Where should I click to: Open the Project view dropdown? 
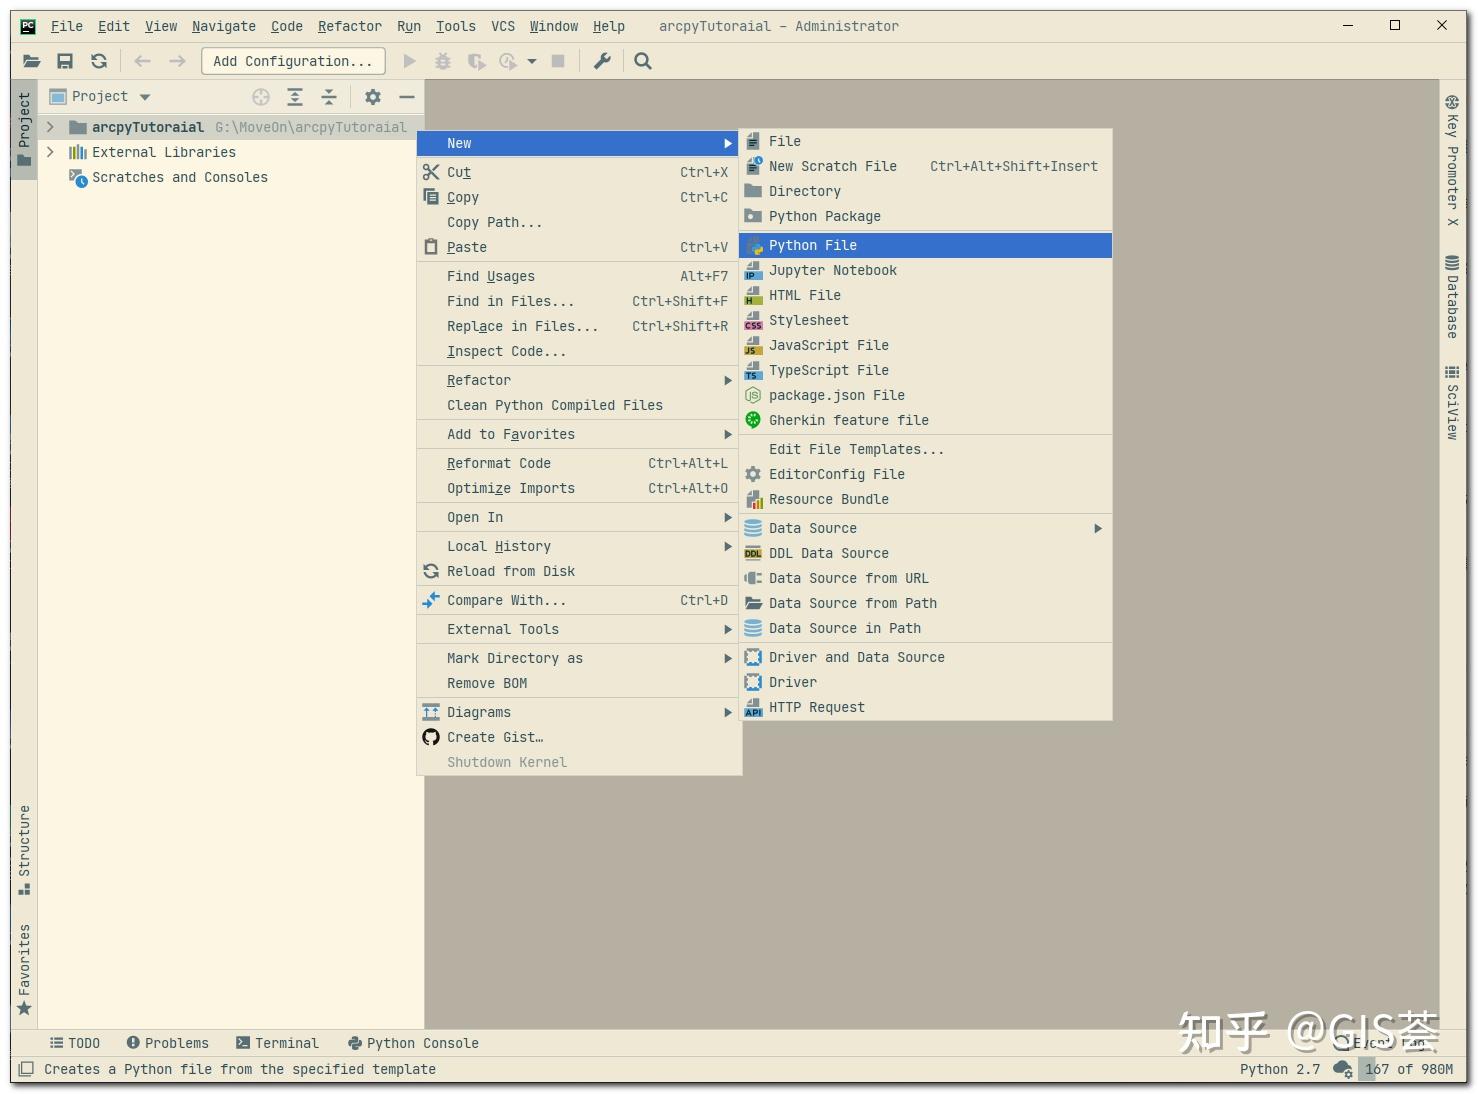pos(100,97)
